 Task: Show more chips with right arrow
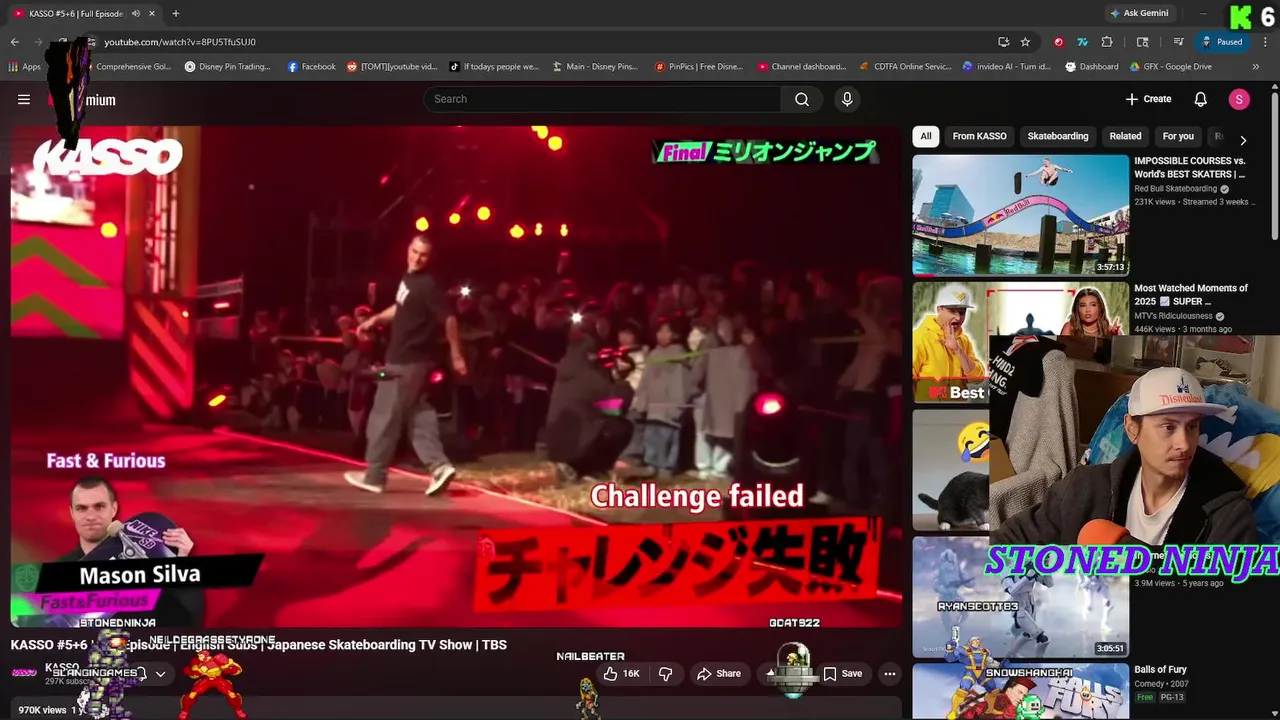(x=1243, y=140)
